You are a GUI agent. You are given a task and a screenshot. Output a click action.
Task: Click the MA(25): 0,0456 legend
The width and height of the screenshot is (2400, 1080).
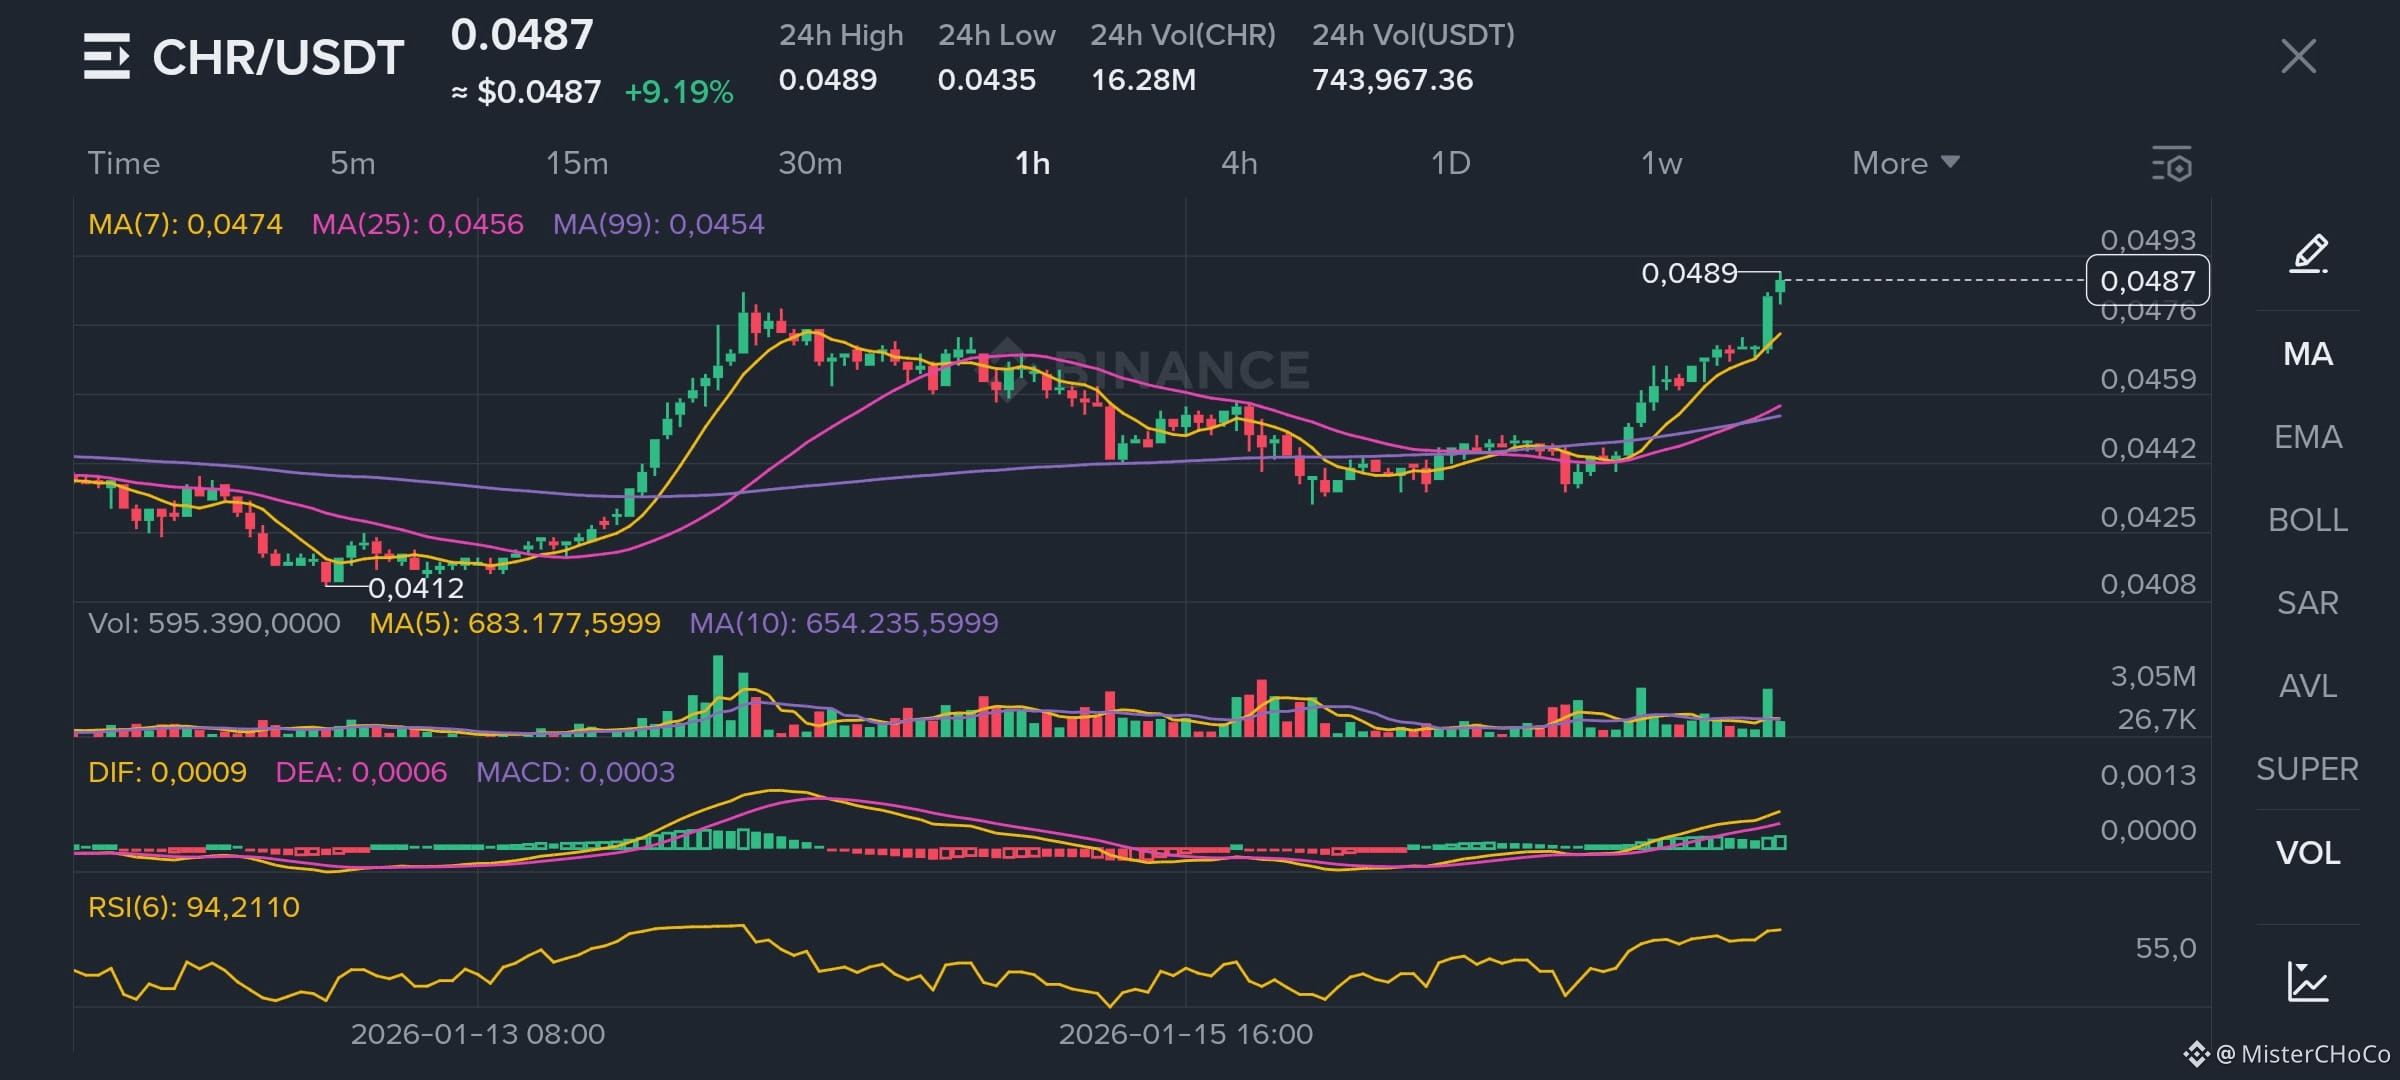418,224
